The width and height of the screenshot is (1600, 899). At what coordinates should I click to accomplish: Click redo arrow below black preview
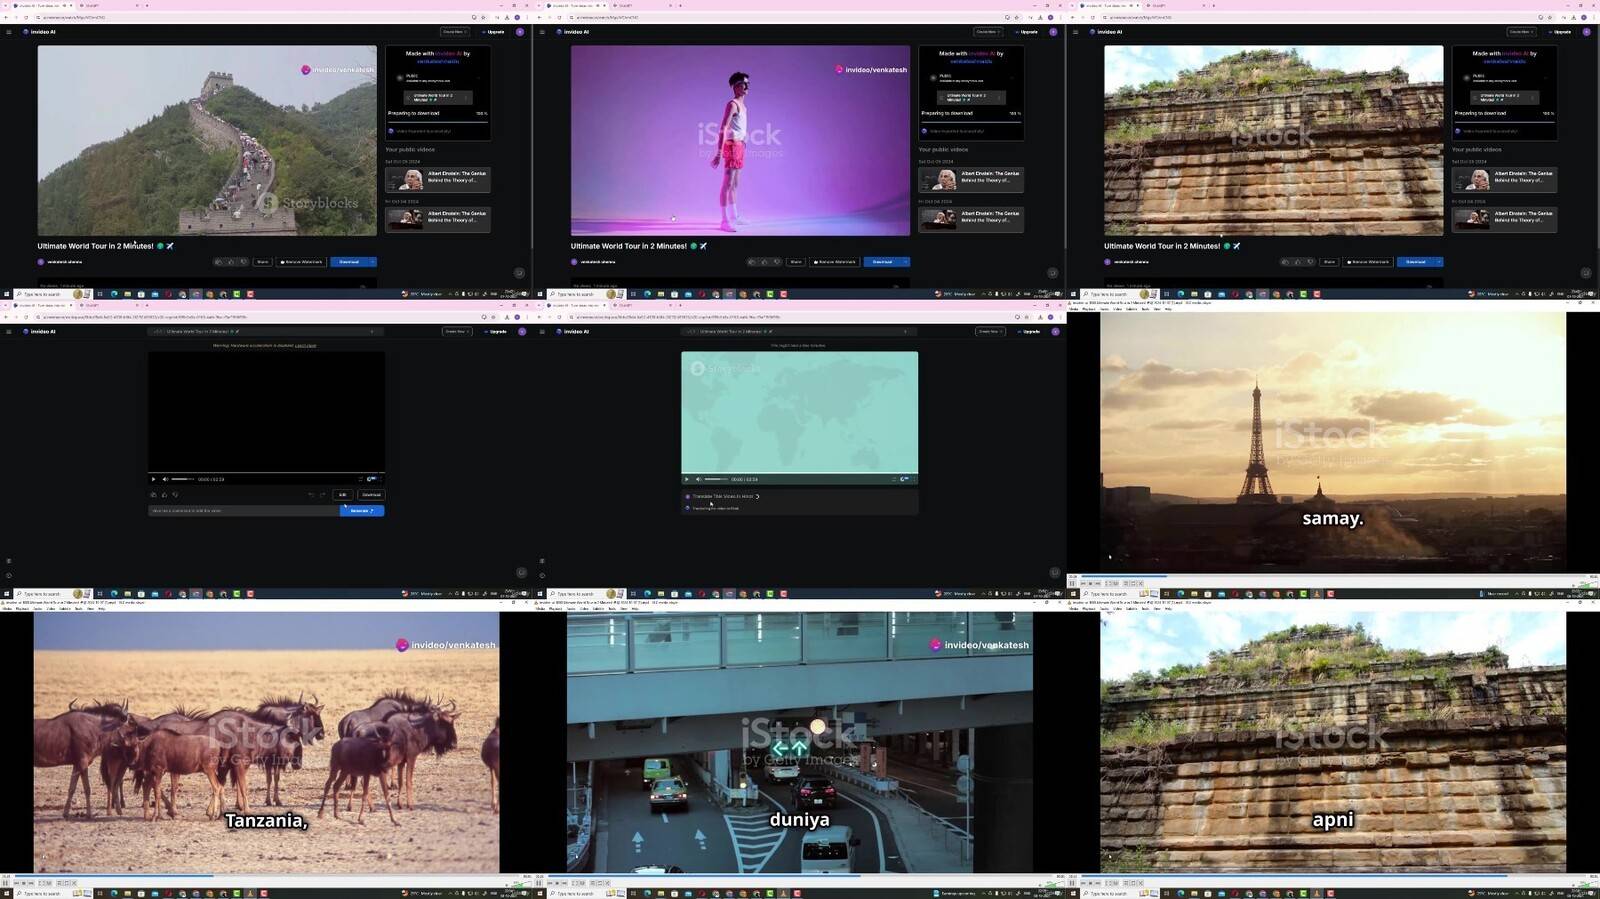(x=322, y=494)
